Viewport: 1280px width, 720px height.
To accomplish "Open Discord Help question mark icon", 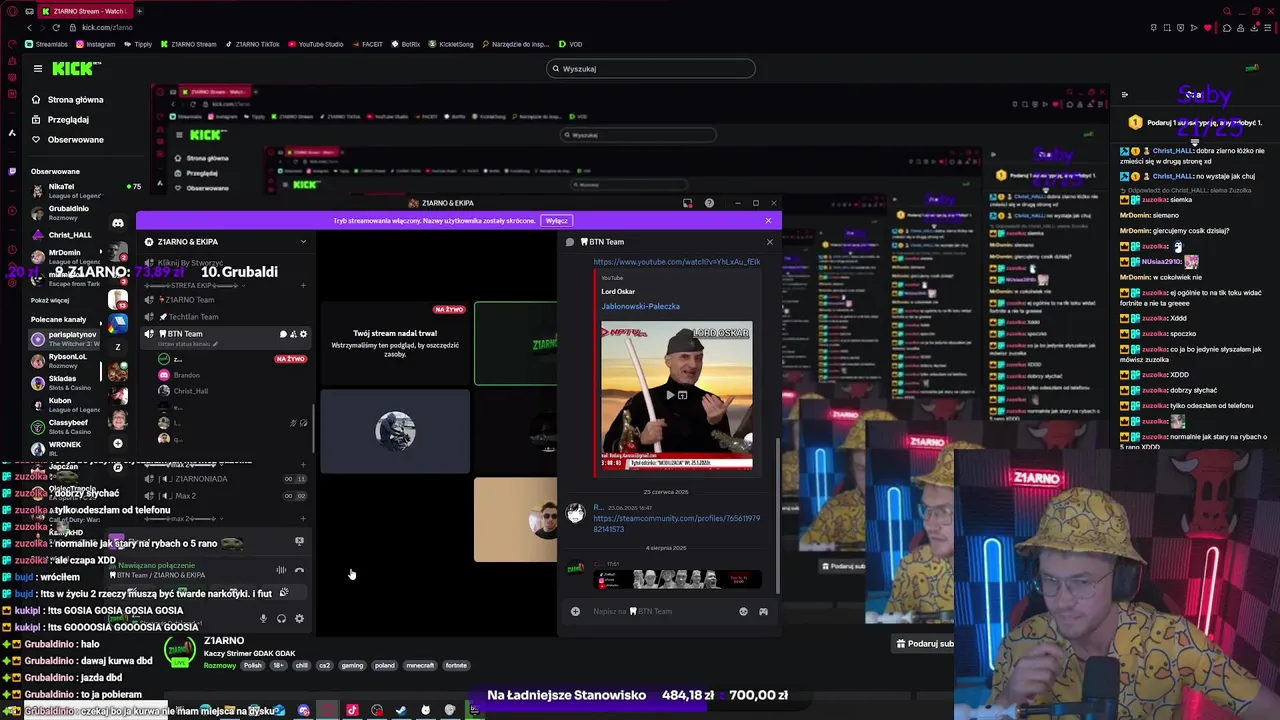I will [709, 203].
